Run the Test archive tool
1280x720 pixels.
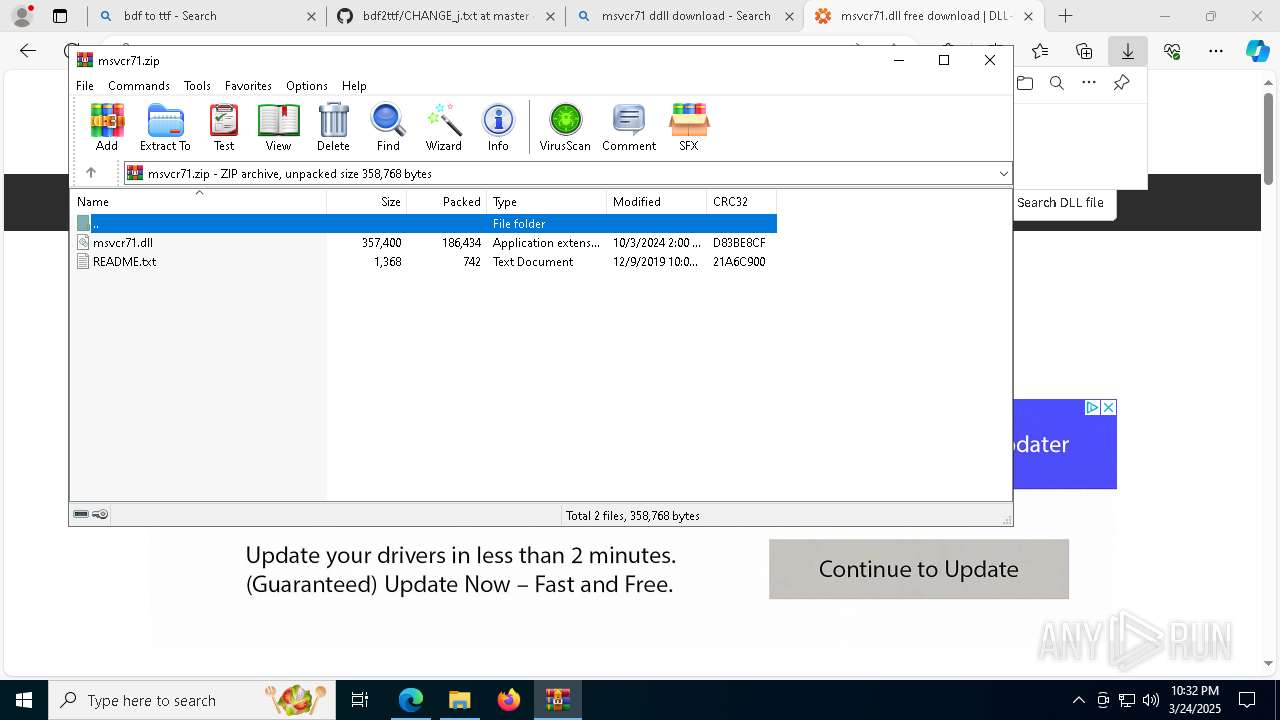pos(224,127)
